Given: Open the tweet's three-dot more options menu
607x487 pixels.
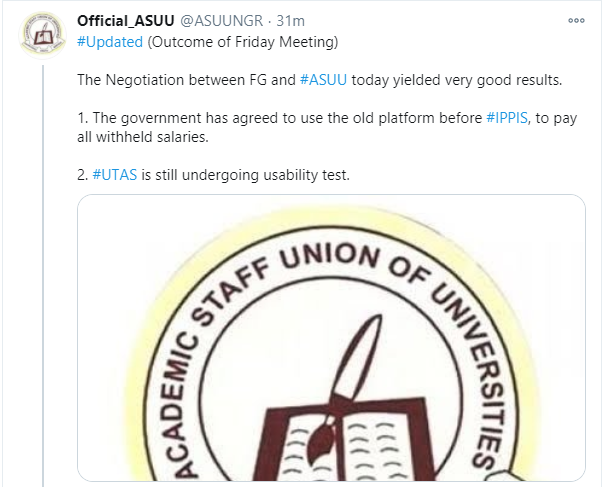Looking at the screenshot, I should point(576,21).
